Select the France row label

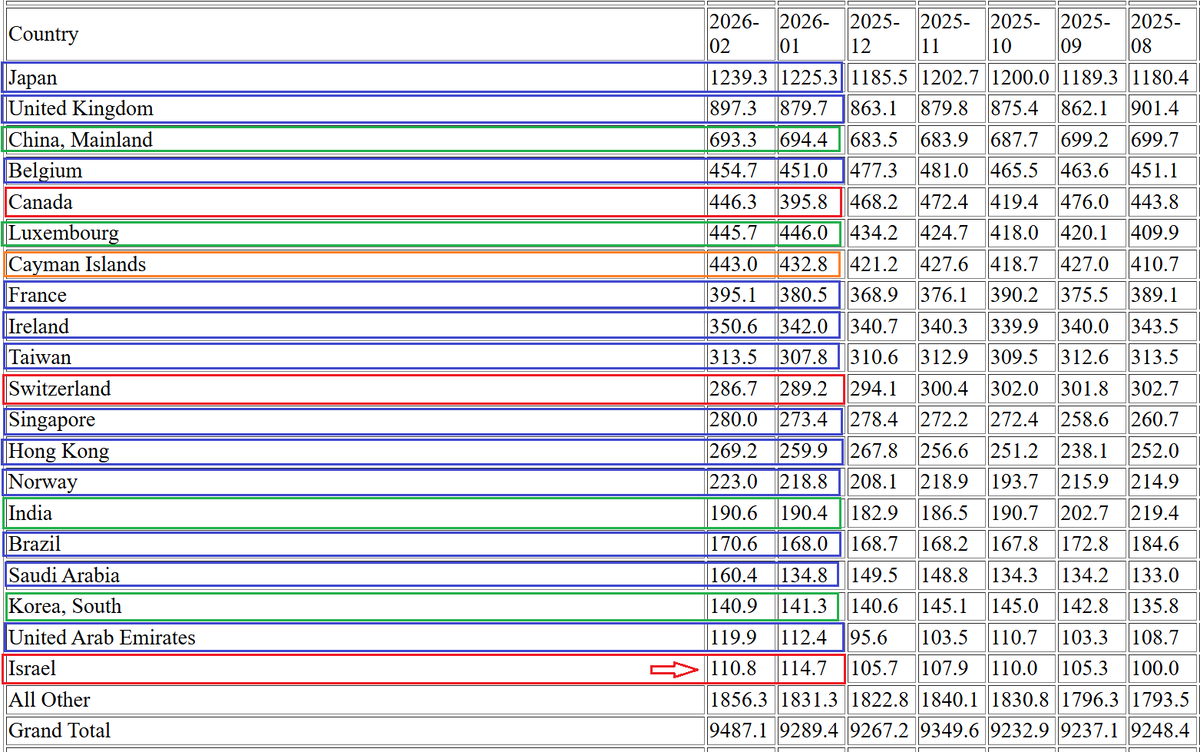[37, 295]
